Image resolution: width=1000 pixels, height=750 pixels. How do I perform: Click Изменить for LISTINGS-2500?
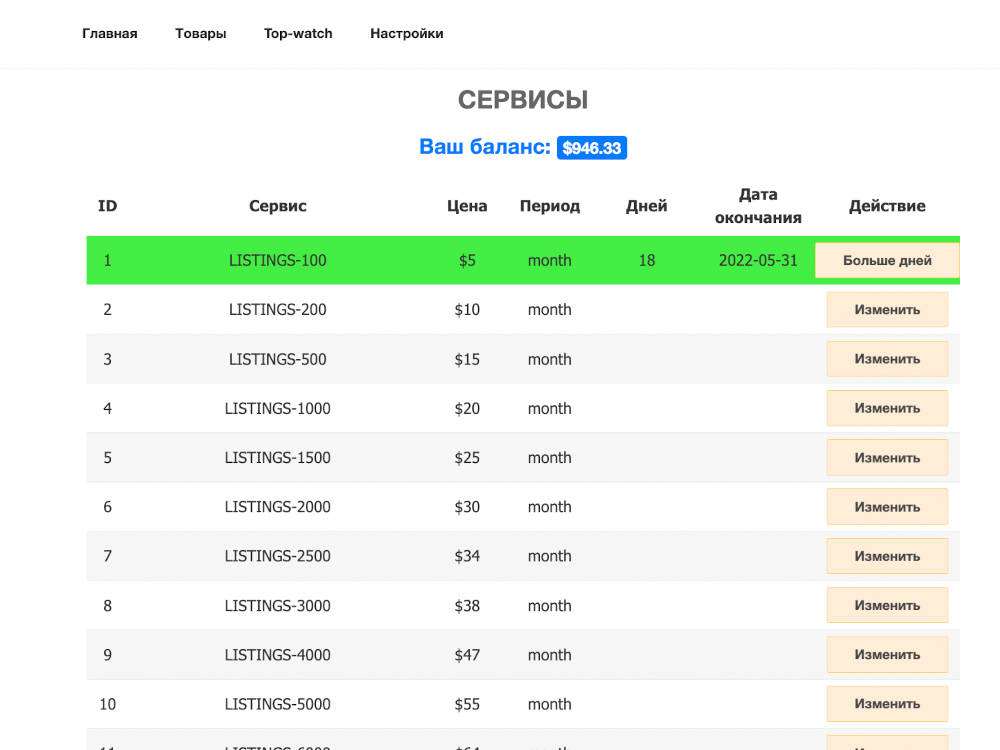tap(887, 556)
